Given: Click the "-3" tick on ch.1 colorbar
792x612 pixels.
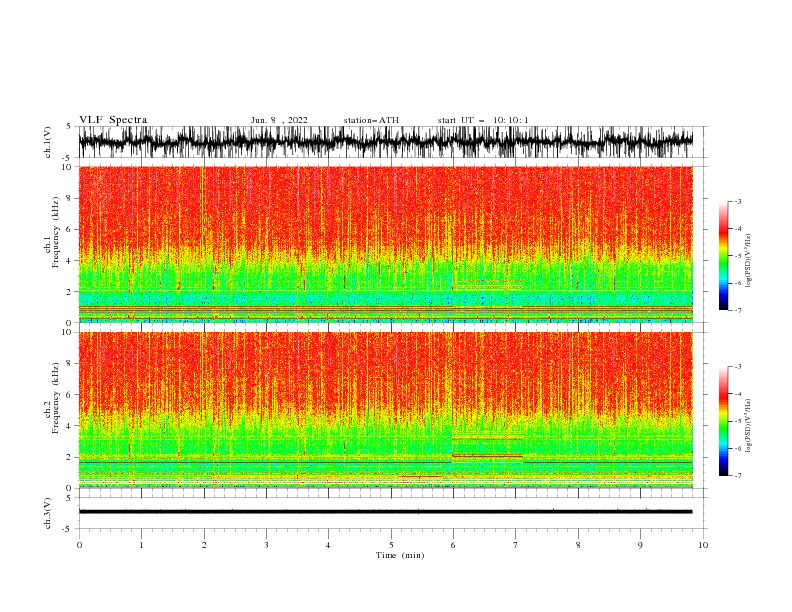Looking at the screenshot, I should (738, 201).
